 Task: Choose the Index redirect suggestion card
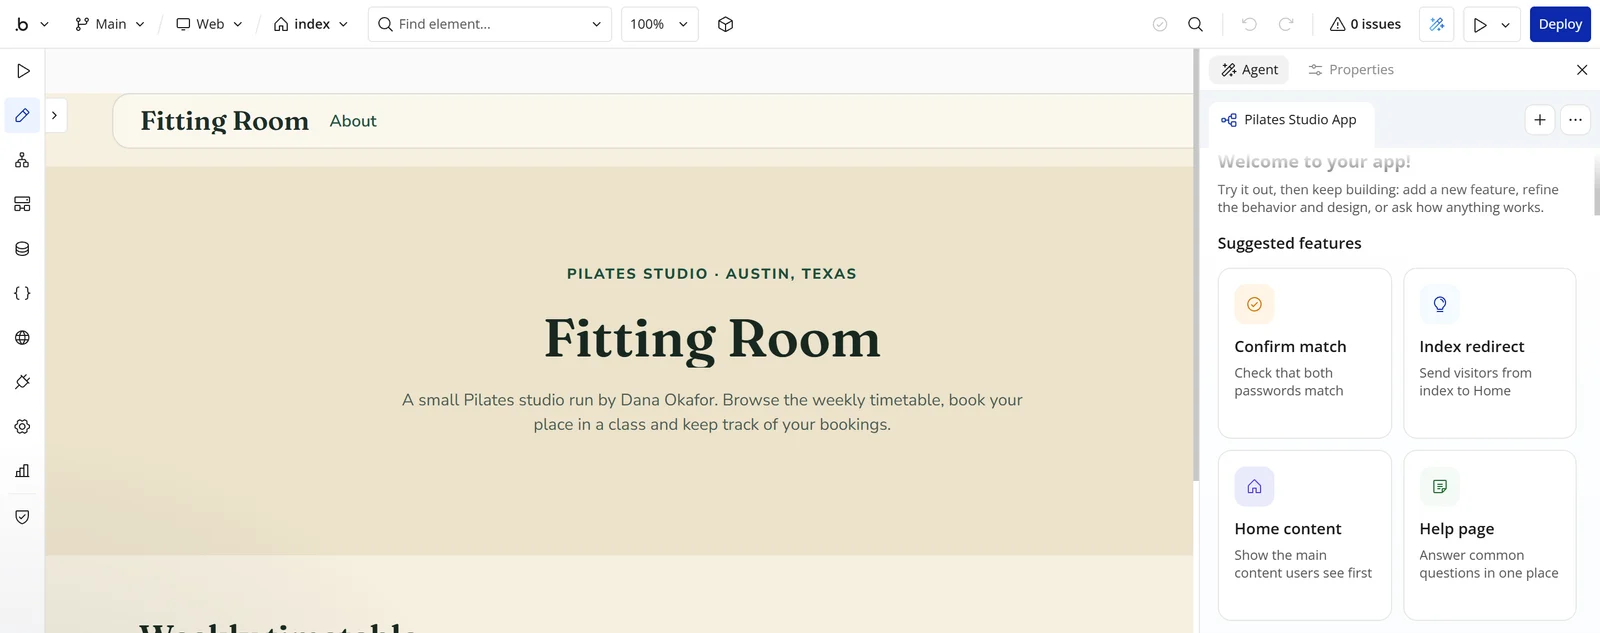click(1490, 353)
